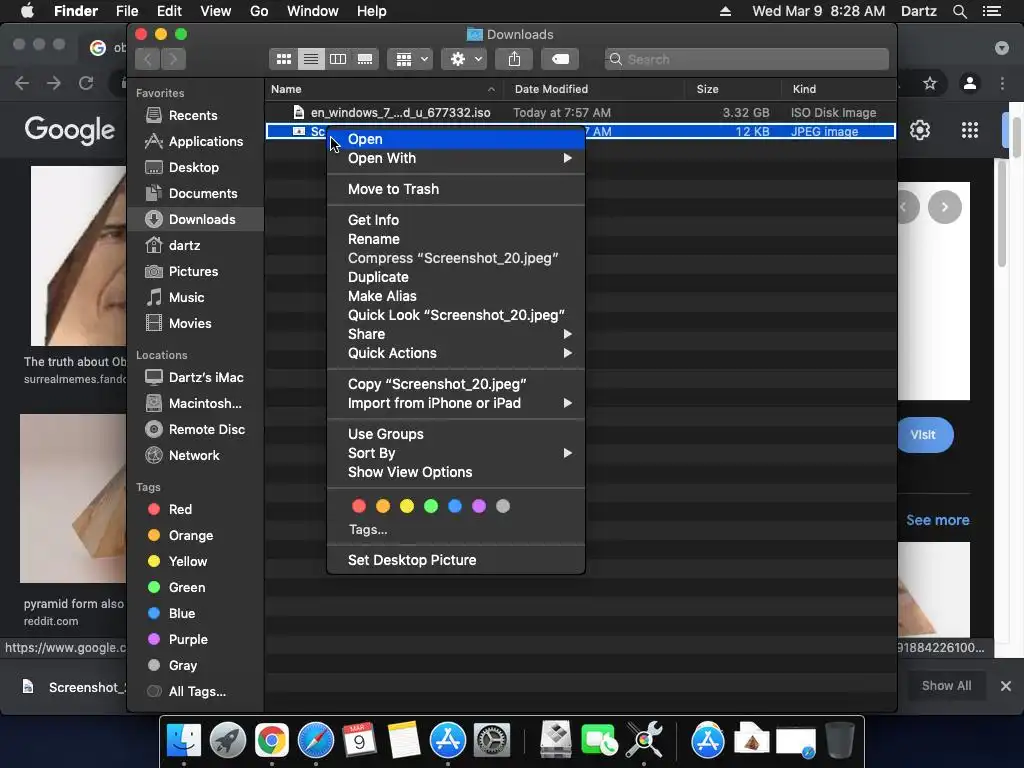Open the Finder Go menu
This screenshot has height=768, width=1024.
(259, 11)
